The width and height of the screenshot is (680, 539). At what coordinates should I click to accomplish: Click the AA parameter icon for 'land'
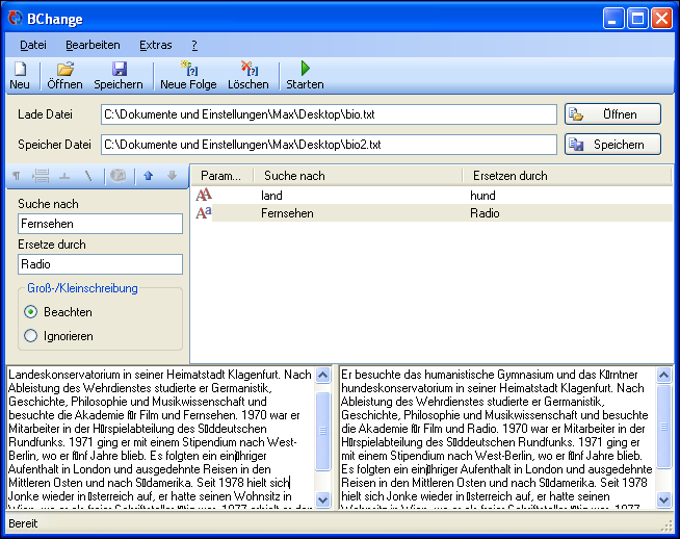[x=203, y=195]
